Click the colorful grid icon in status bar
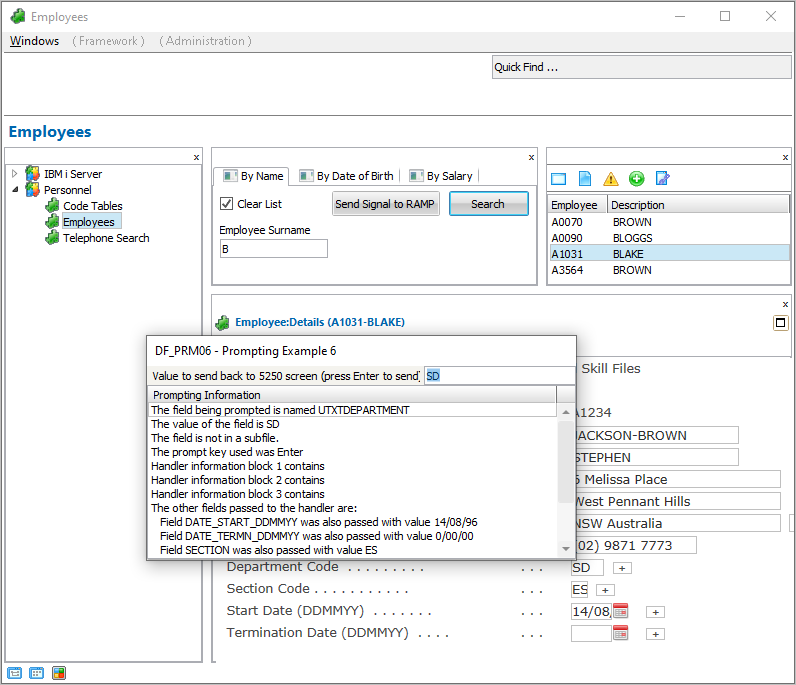 point(59,673)
